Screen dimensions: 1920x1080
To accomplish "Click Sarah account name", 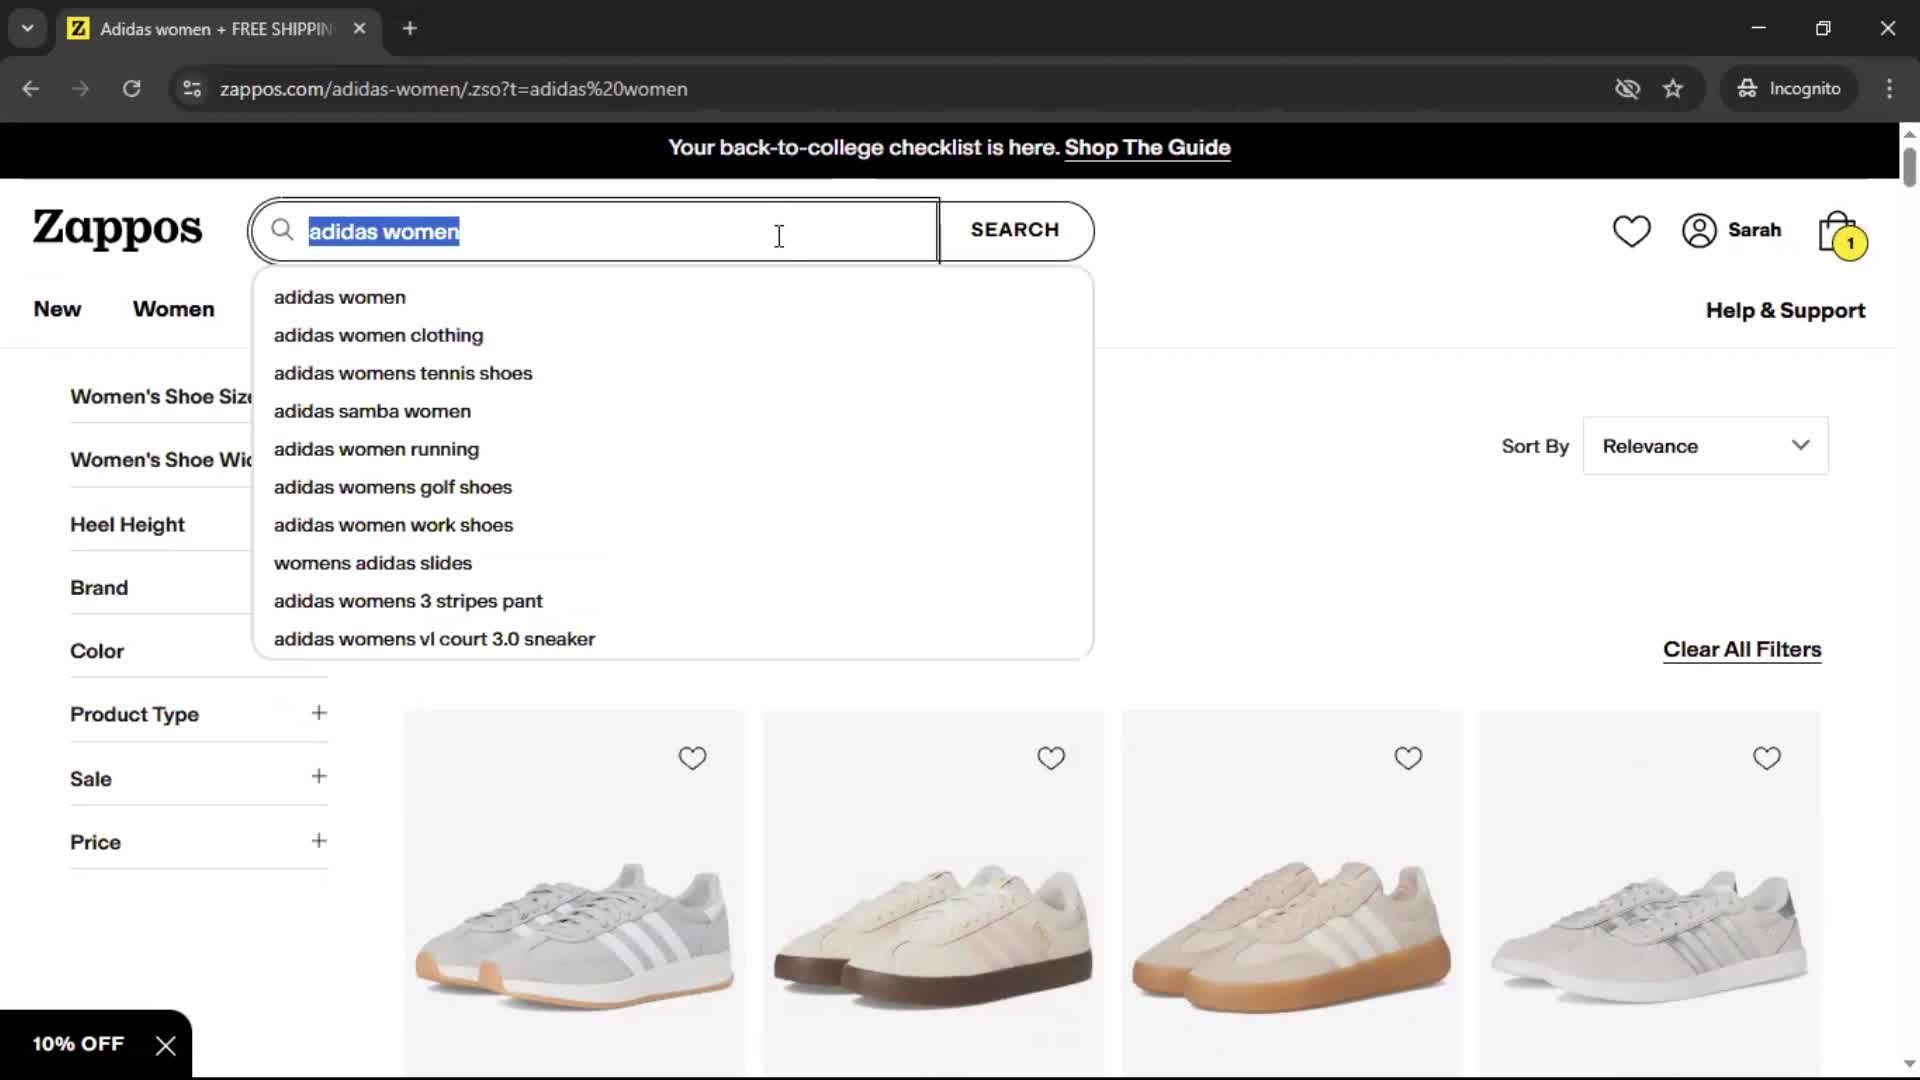I will [x=1754, y=230].
